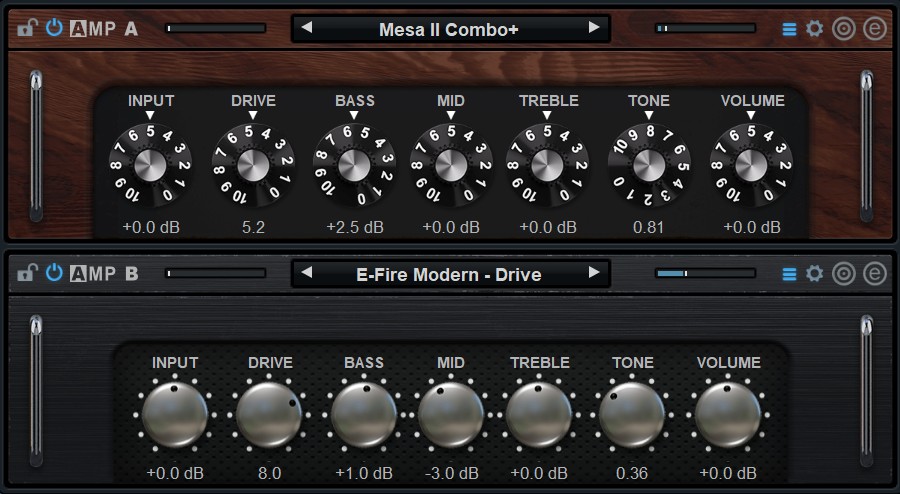Click Amp A circular target icon
Screen dimensions: 900x494
[x=844, y=28]
